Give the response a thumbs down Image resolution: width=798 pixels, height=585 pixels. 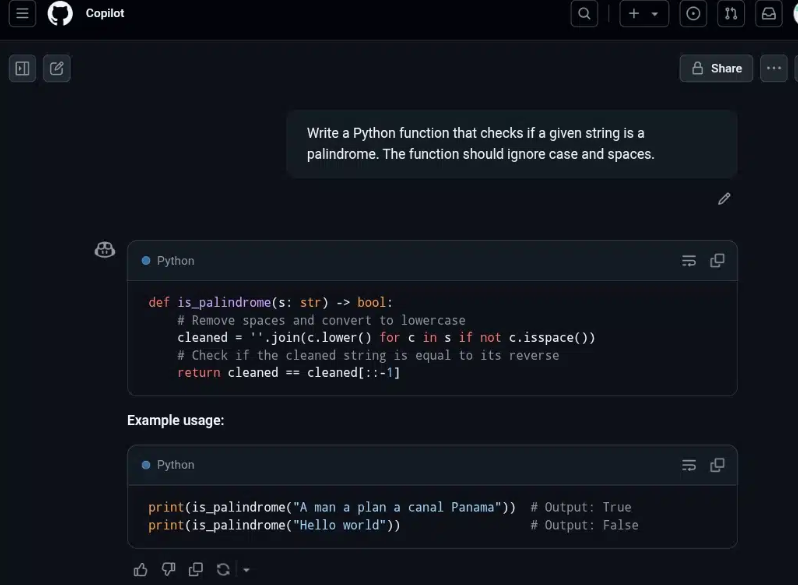tap(168, 569)
